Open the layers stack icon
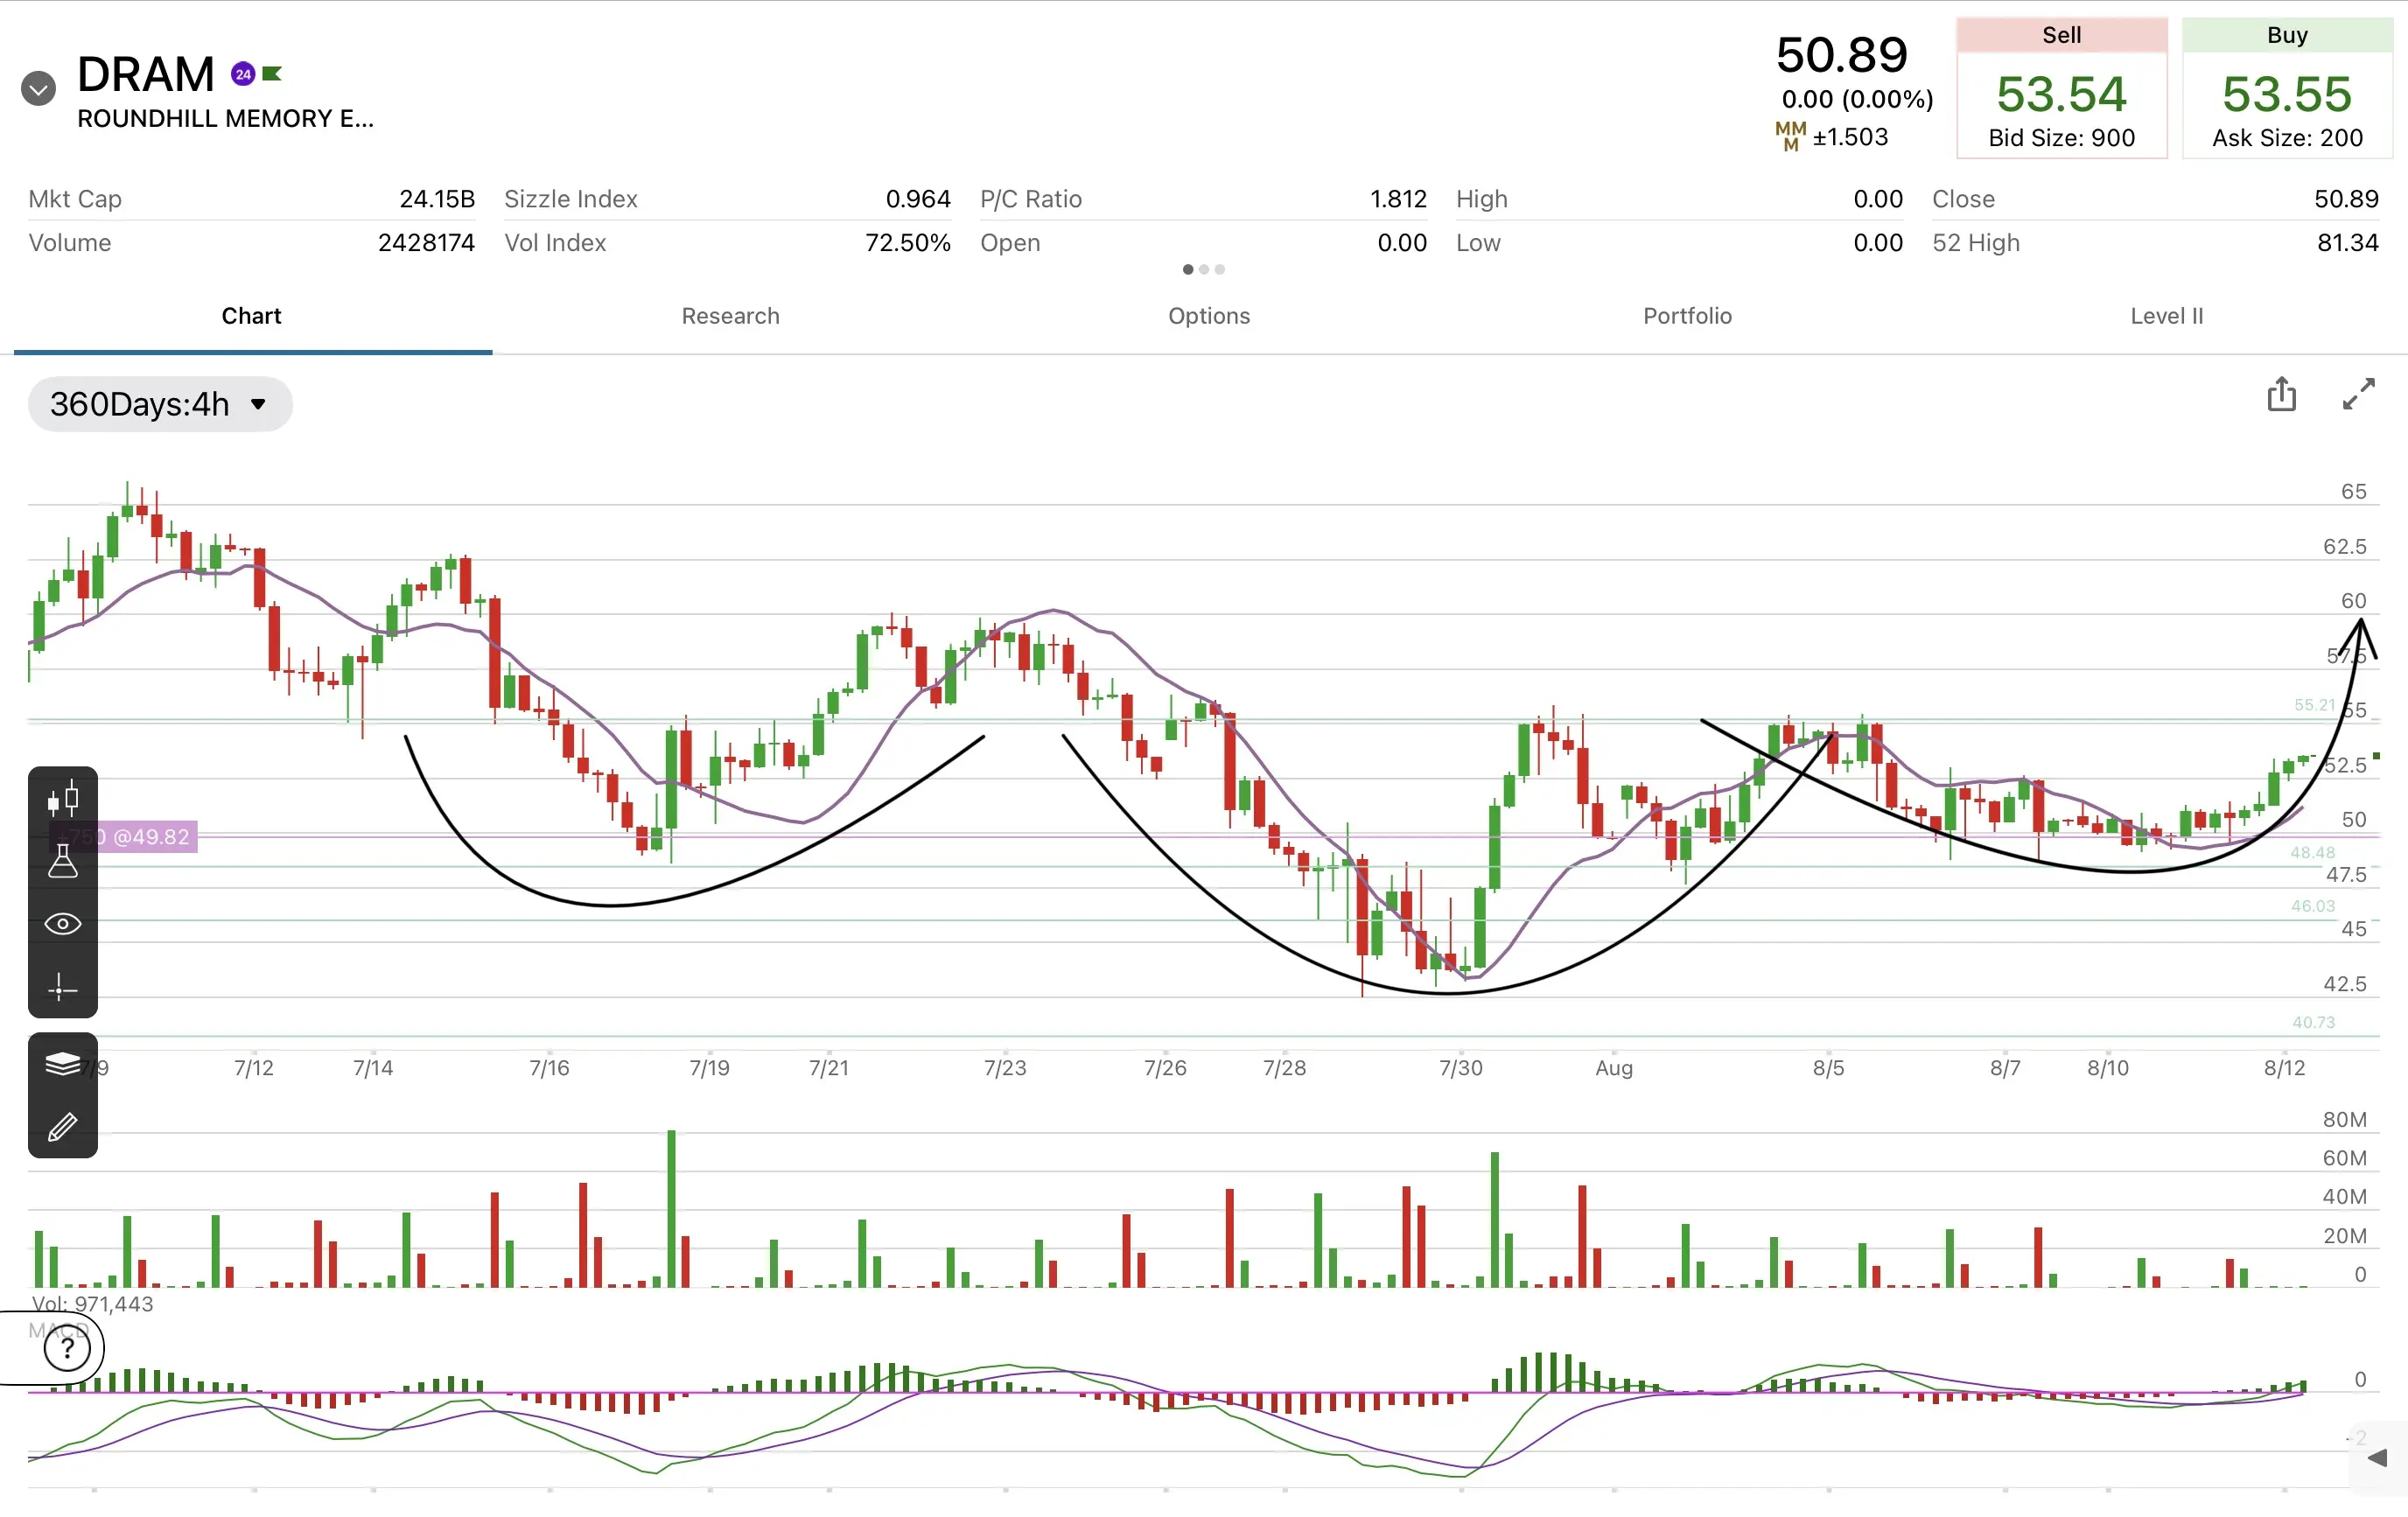 pos(63,1064)
